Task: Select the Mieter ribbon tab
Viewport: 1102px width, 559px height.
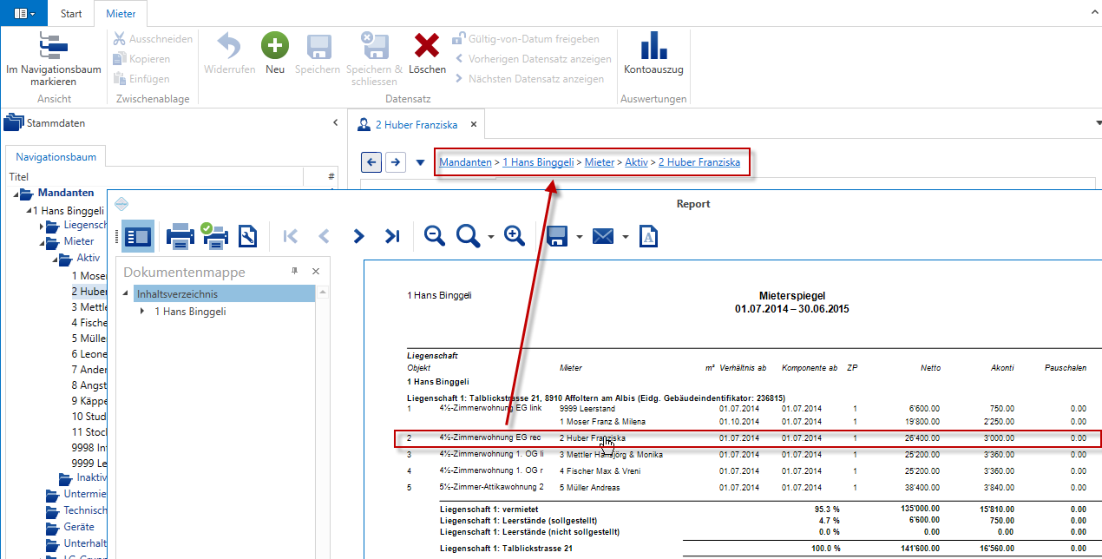Action: click(x=121, y=13)
